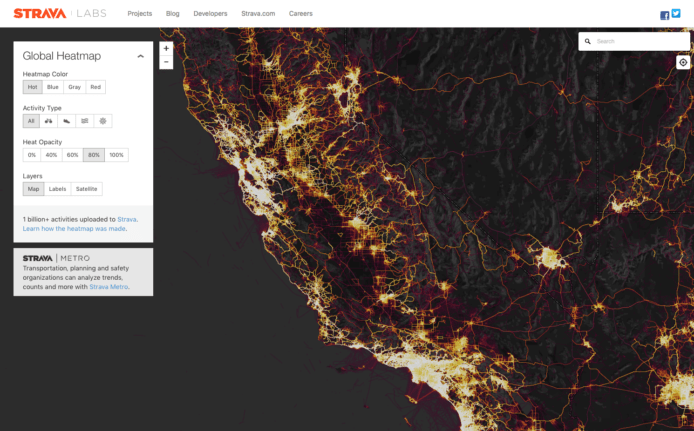
Task: Set heat opacity to 40%
Action: point(51,155)
